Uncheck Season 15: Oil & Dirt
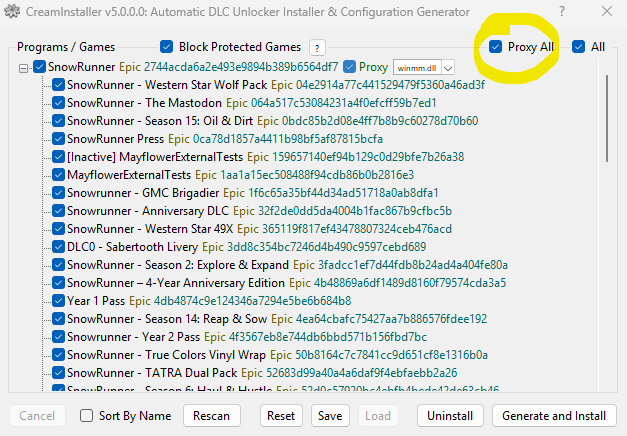 (58, 121)
